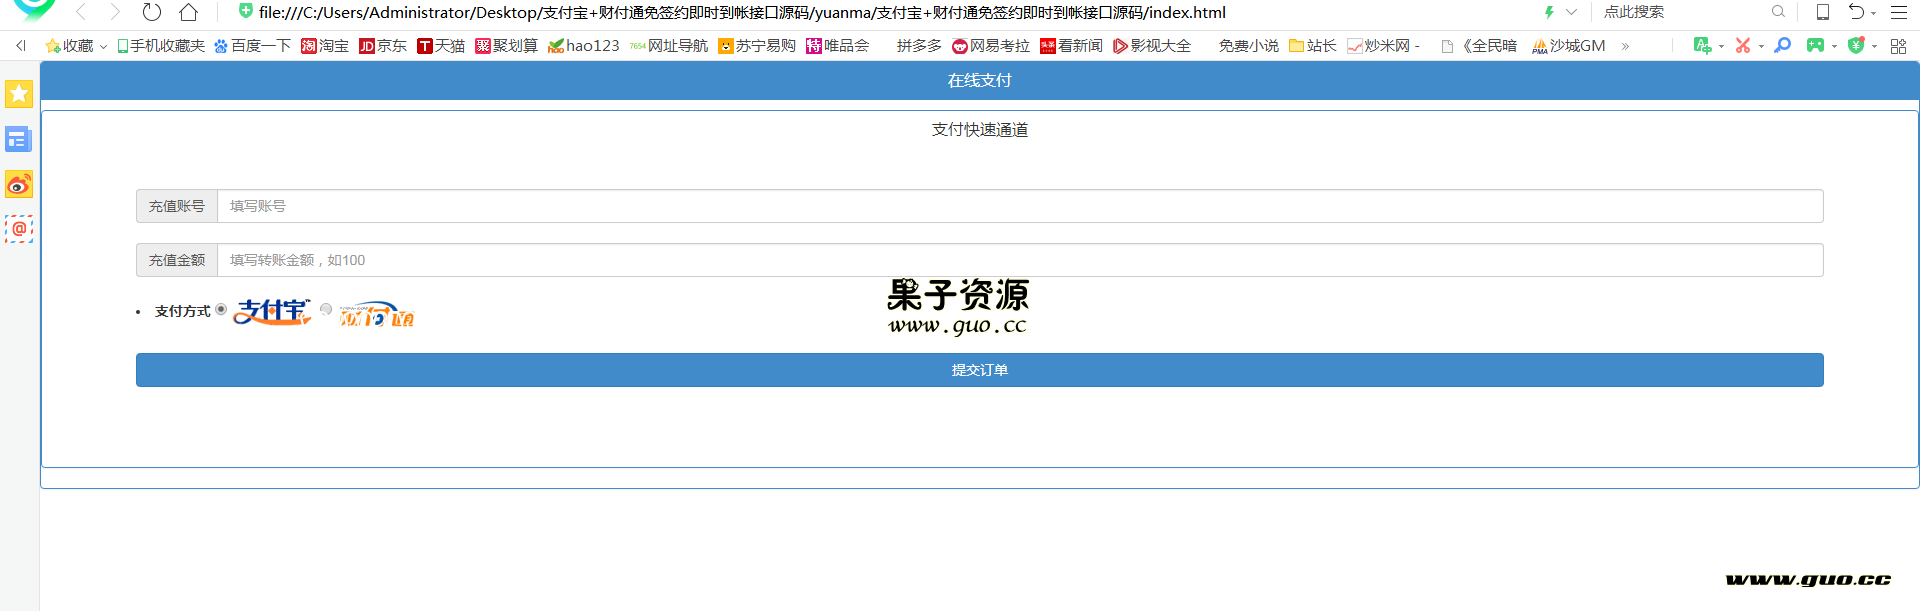Open Weibo from the left sidebar
This screenshot has height=611, width=1920.
click(19, 184)
